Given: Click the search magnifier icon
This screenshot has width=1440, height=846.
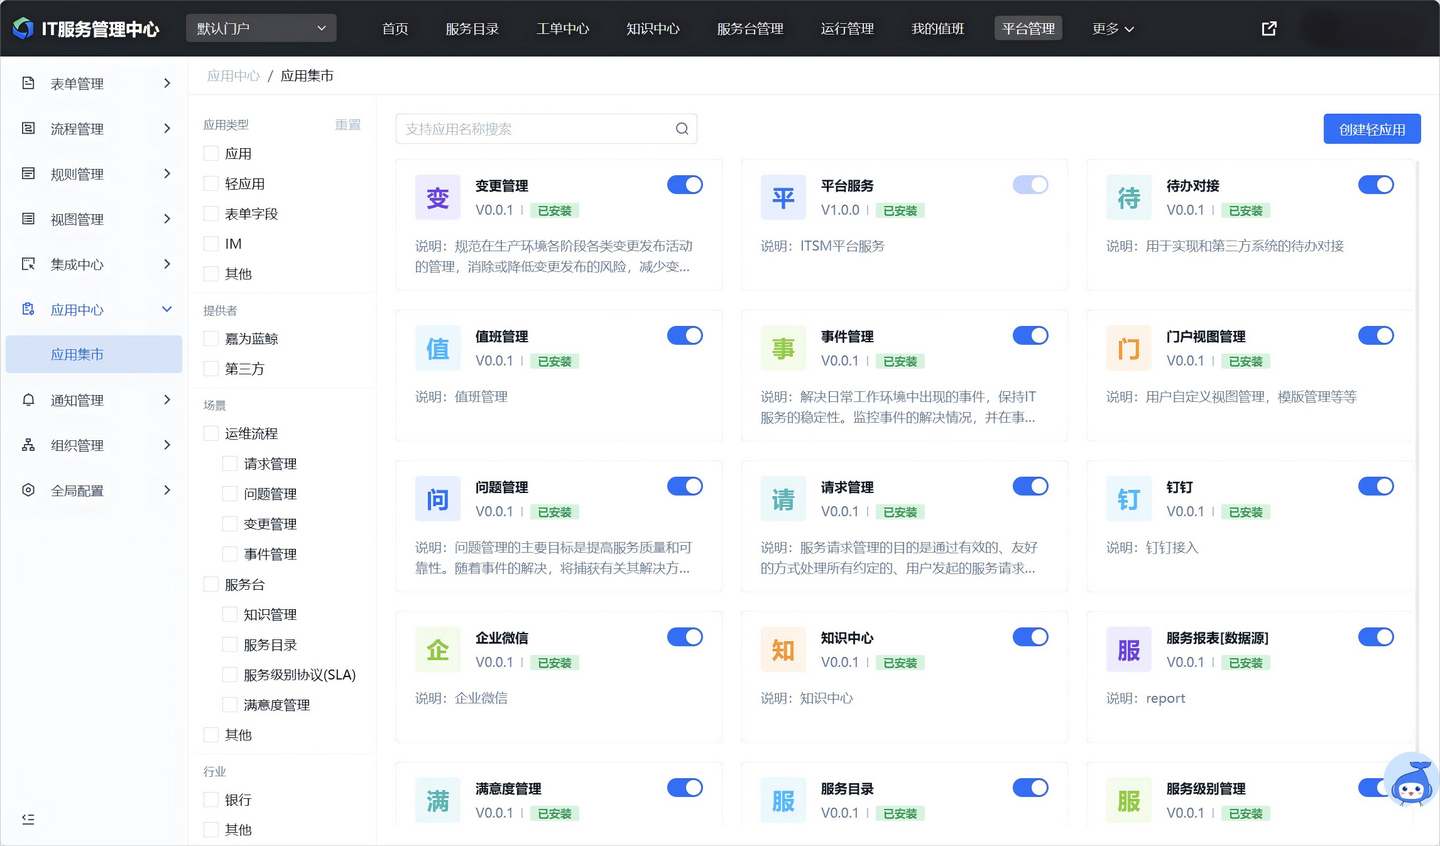Looking at the screenshot, I should [682, 129].
